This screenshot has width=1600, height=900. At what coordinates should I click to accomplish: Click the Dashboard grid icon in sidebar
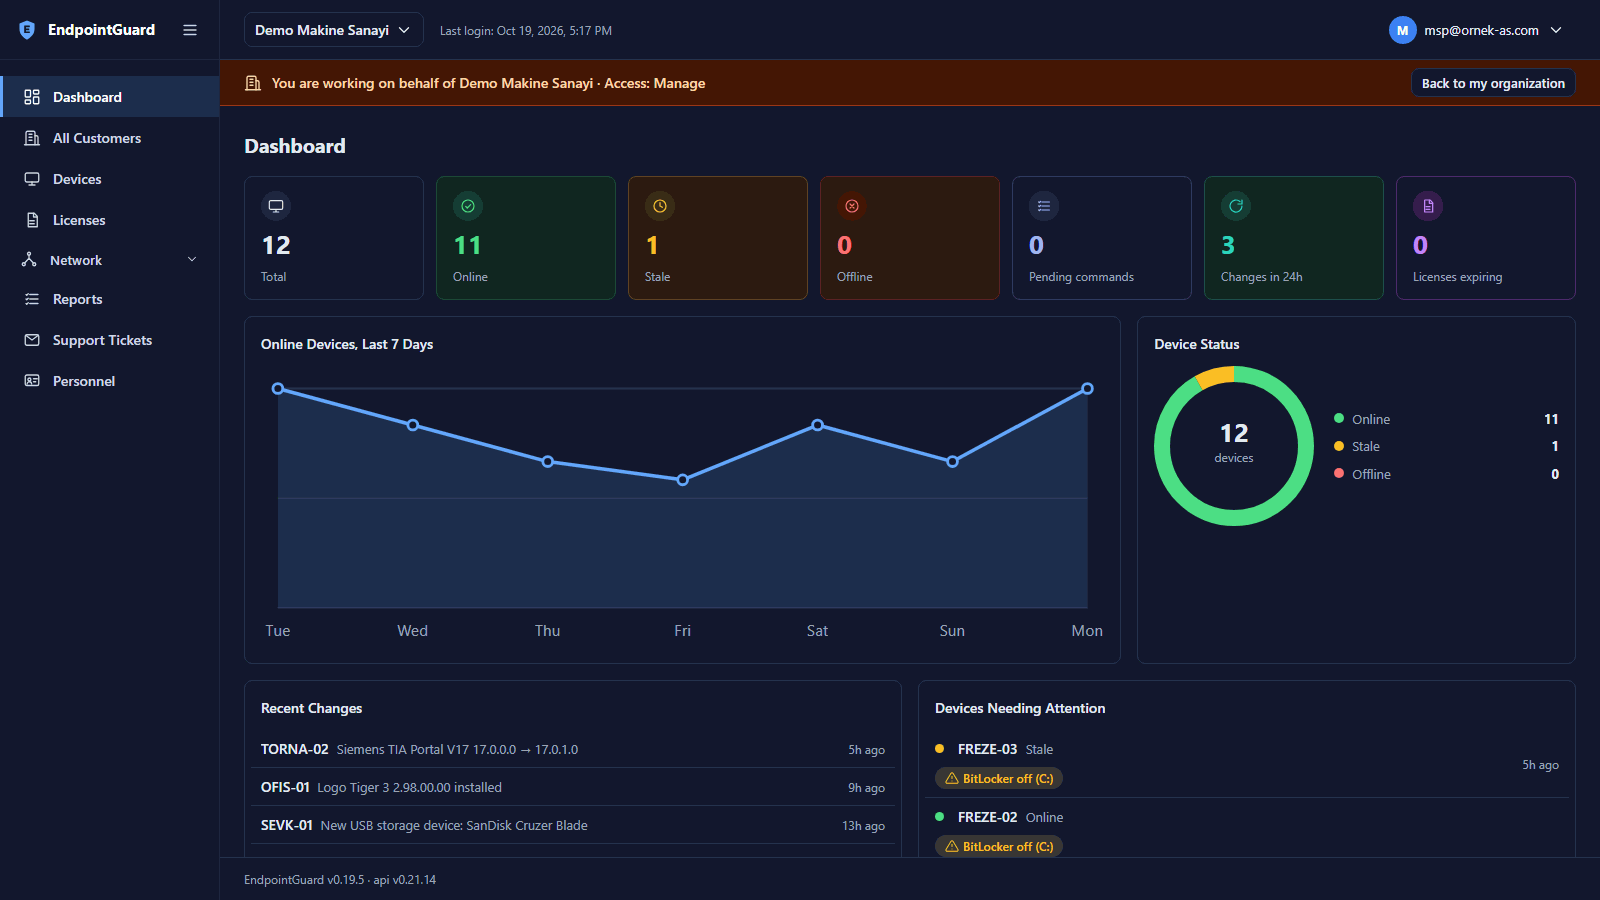click(32, 97)
